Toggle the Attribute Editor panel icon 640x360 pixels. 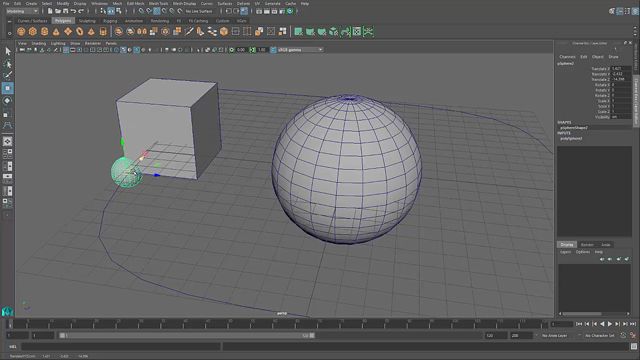620,11
